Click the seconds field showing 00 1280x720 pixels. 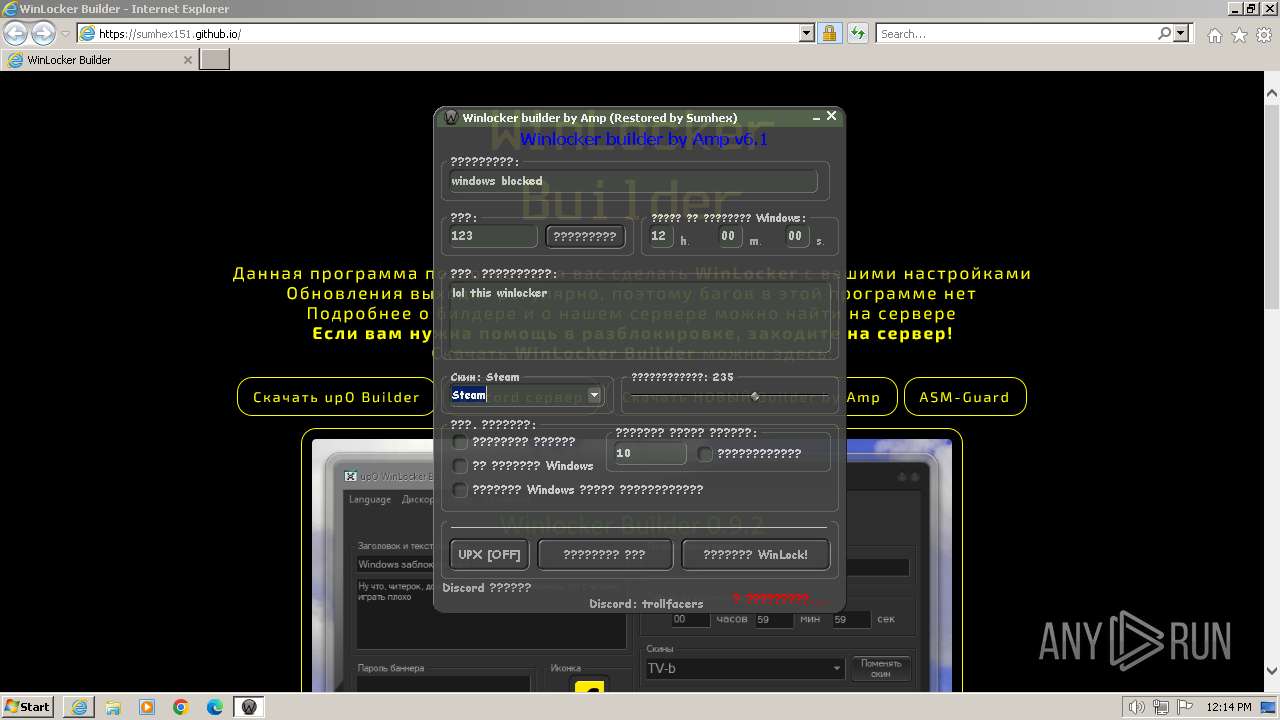tap(796, 236)
